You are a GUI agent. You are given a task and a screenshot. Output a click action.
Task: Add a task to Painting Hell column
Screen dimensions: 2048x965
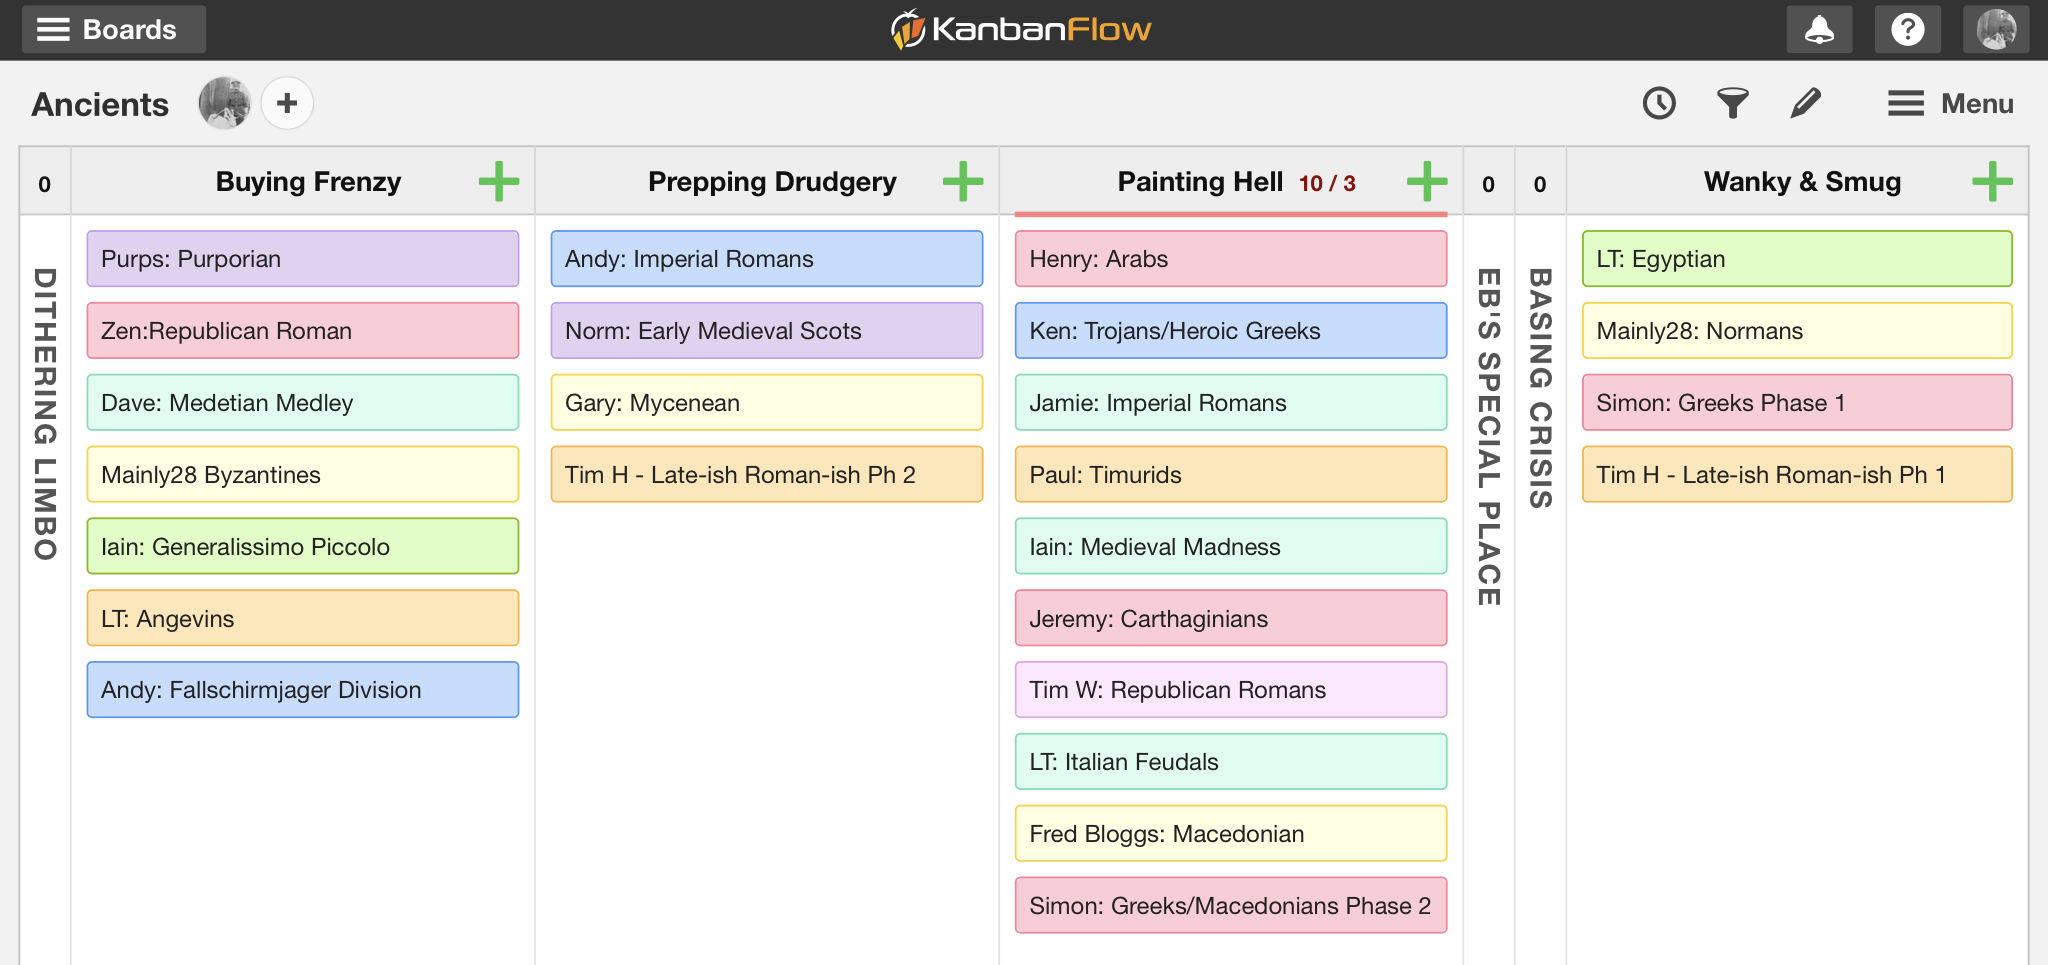[1427, 182]
